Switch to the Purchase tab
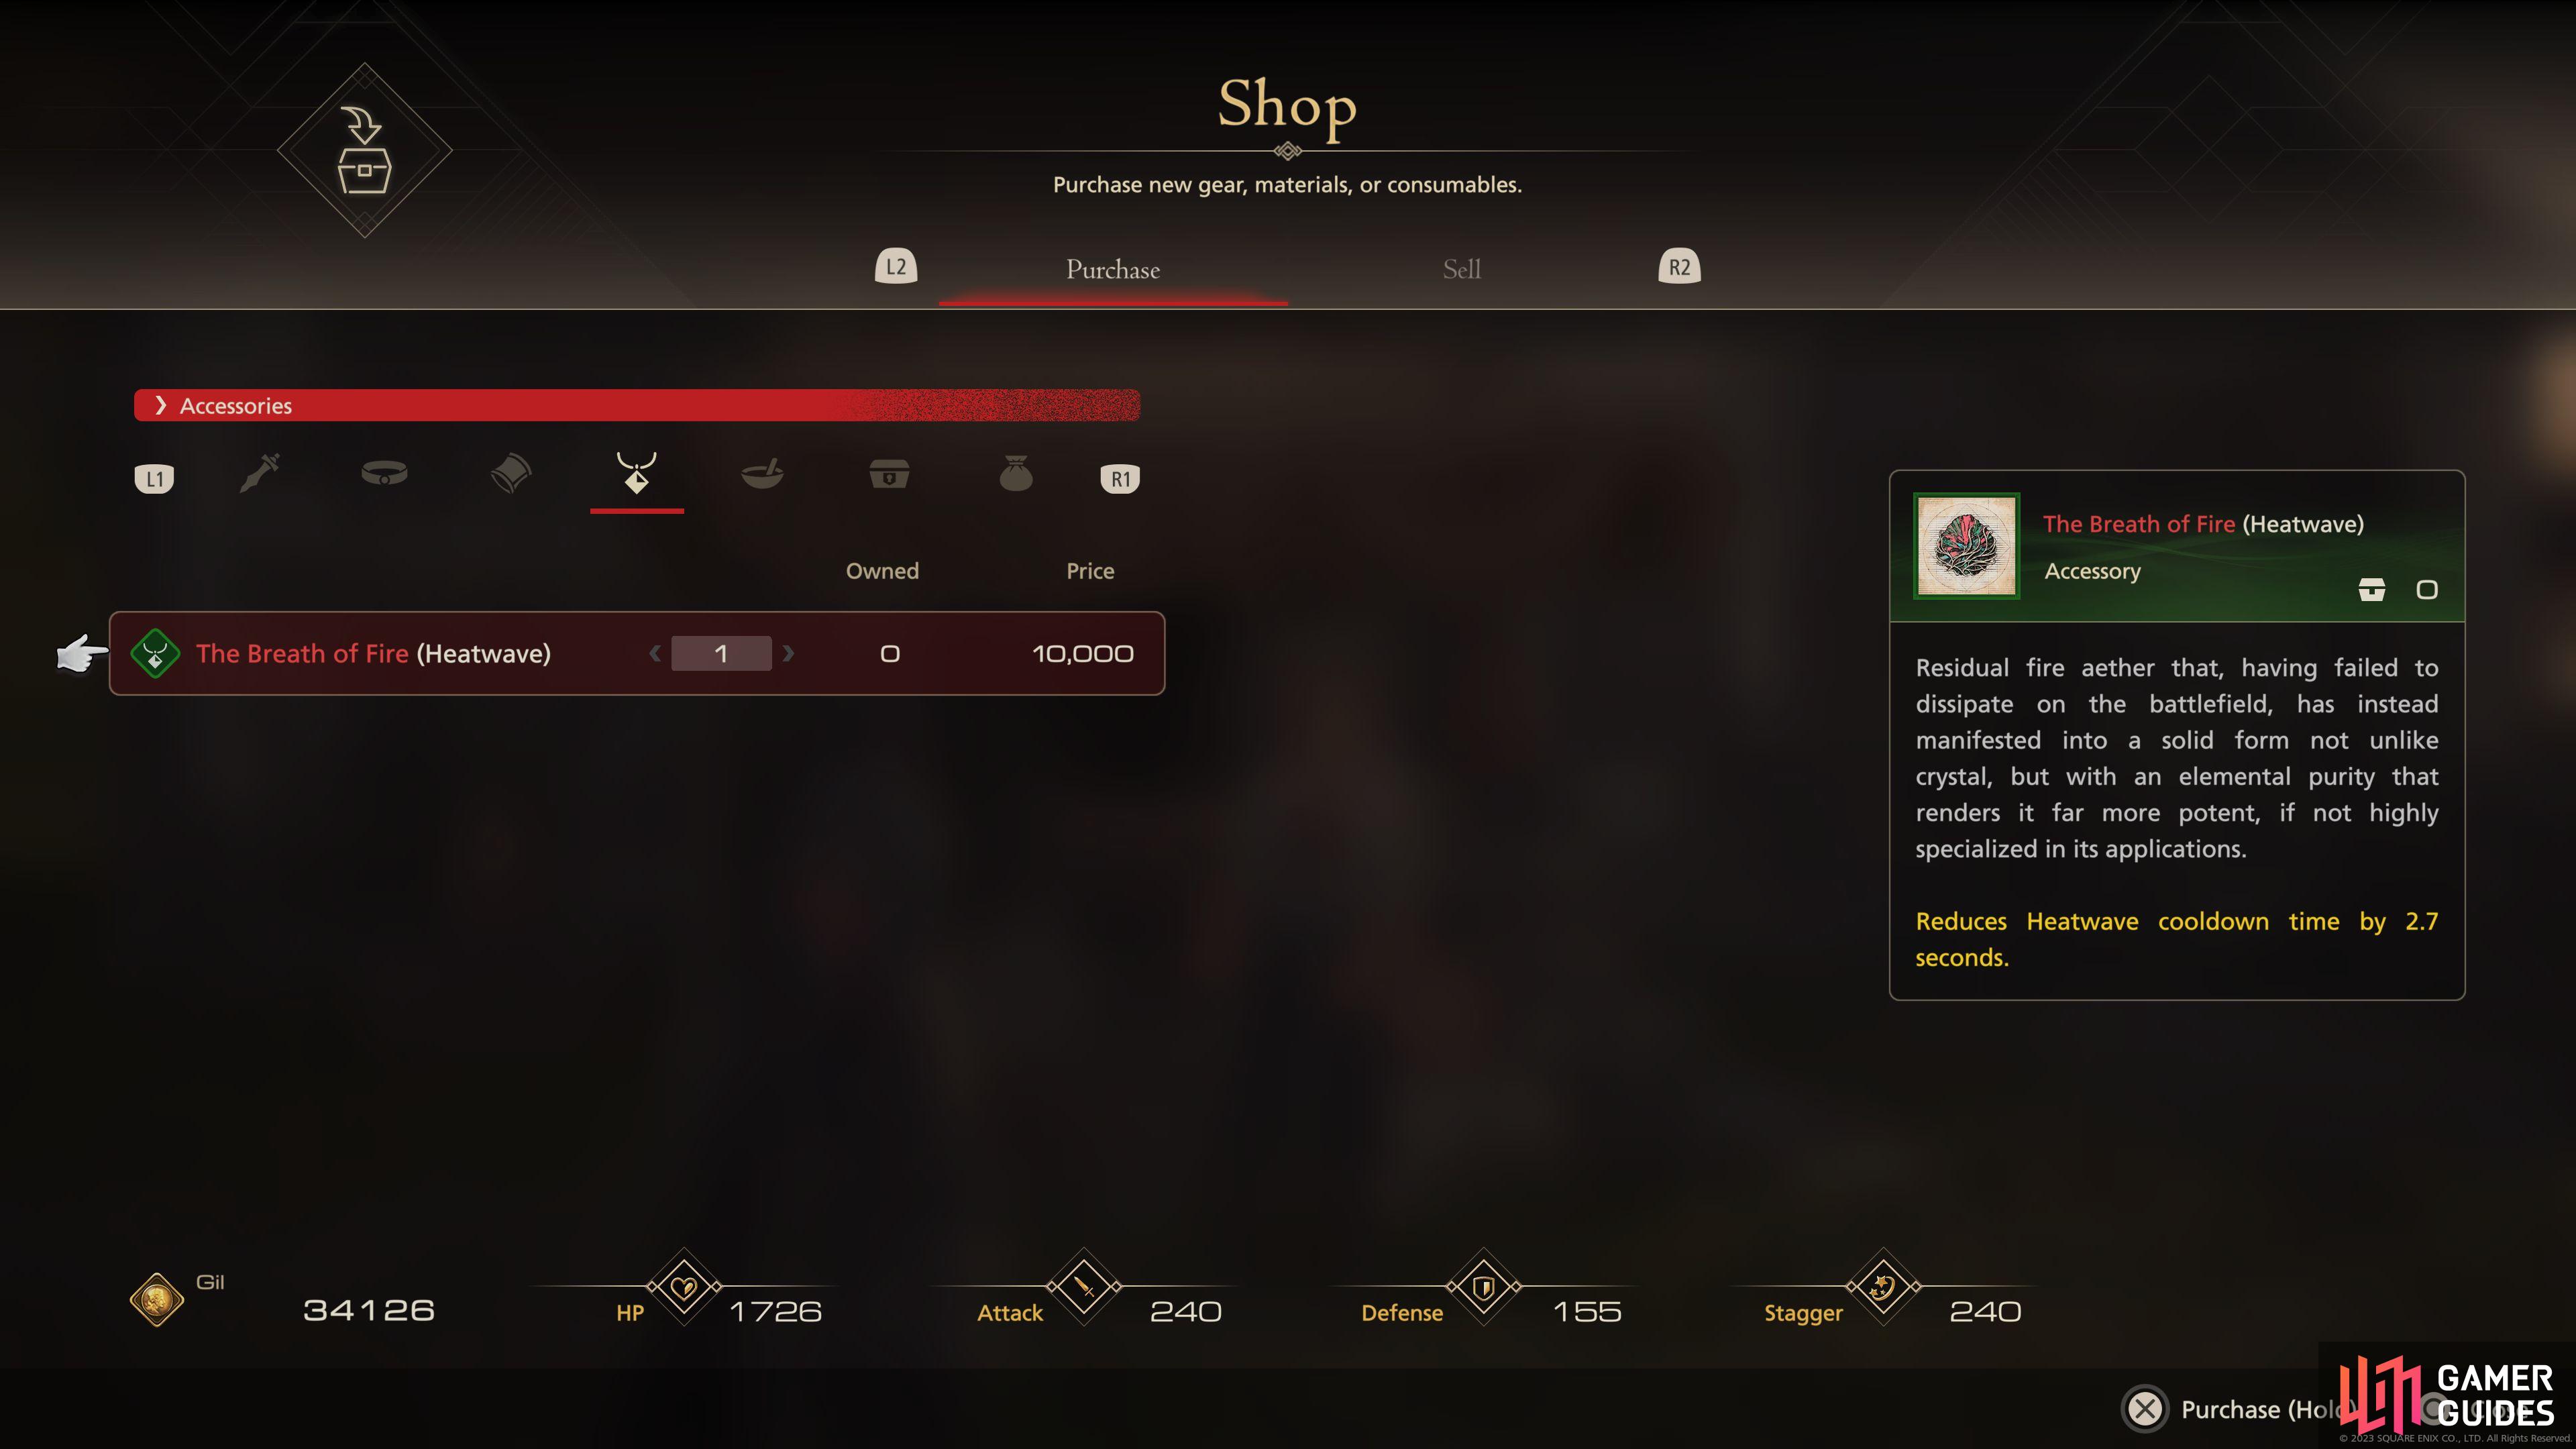This screenshot has height=1449, width=2576. tap(1113, 270)
